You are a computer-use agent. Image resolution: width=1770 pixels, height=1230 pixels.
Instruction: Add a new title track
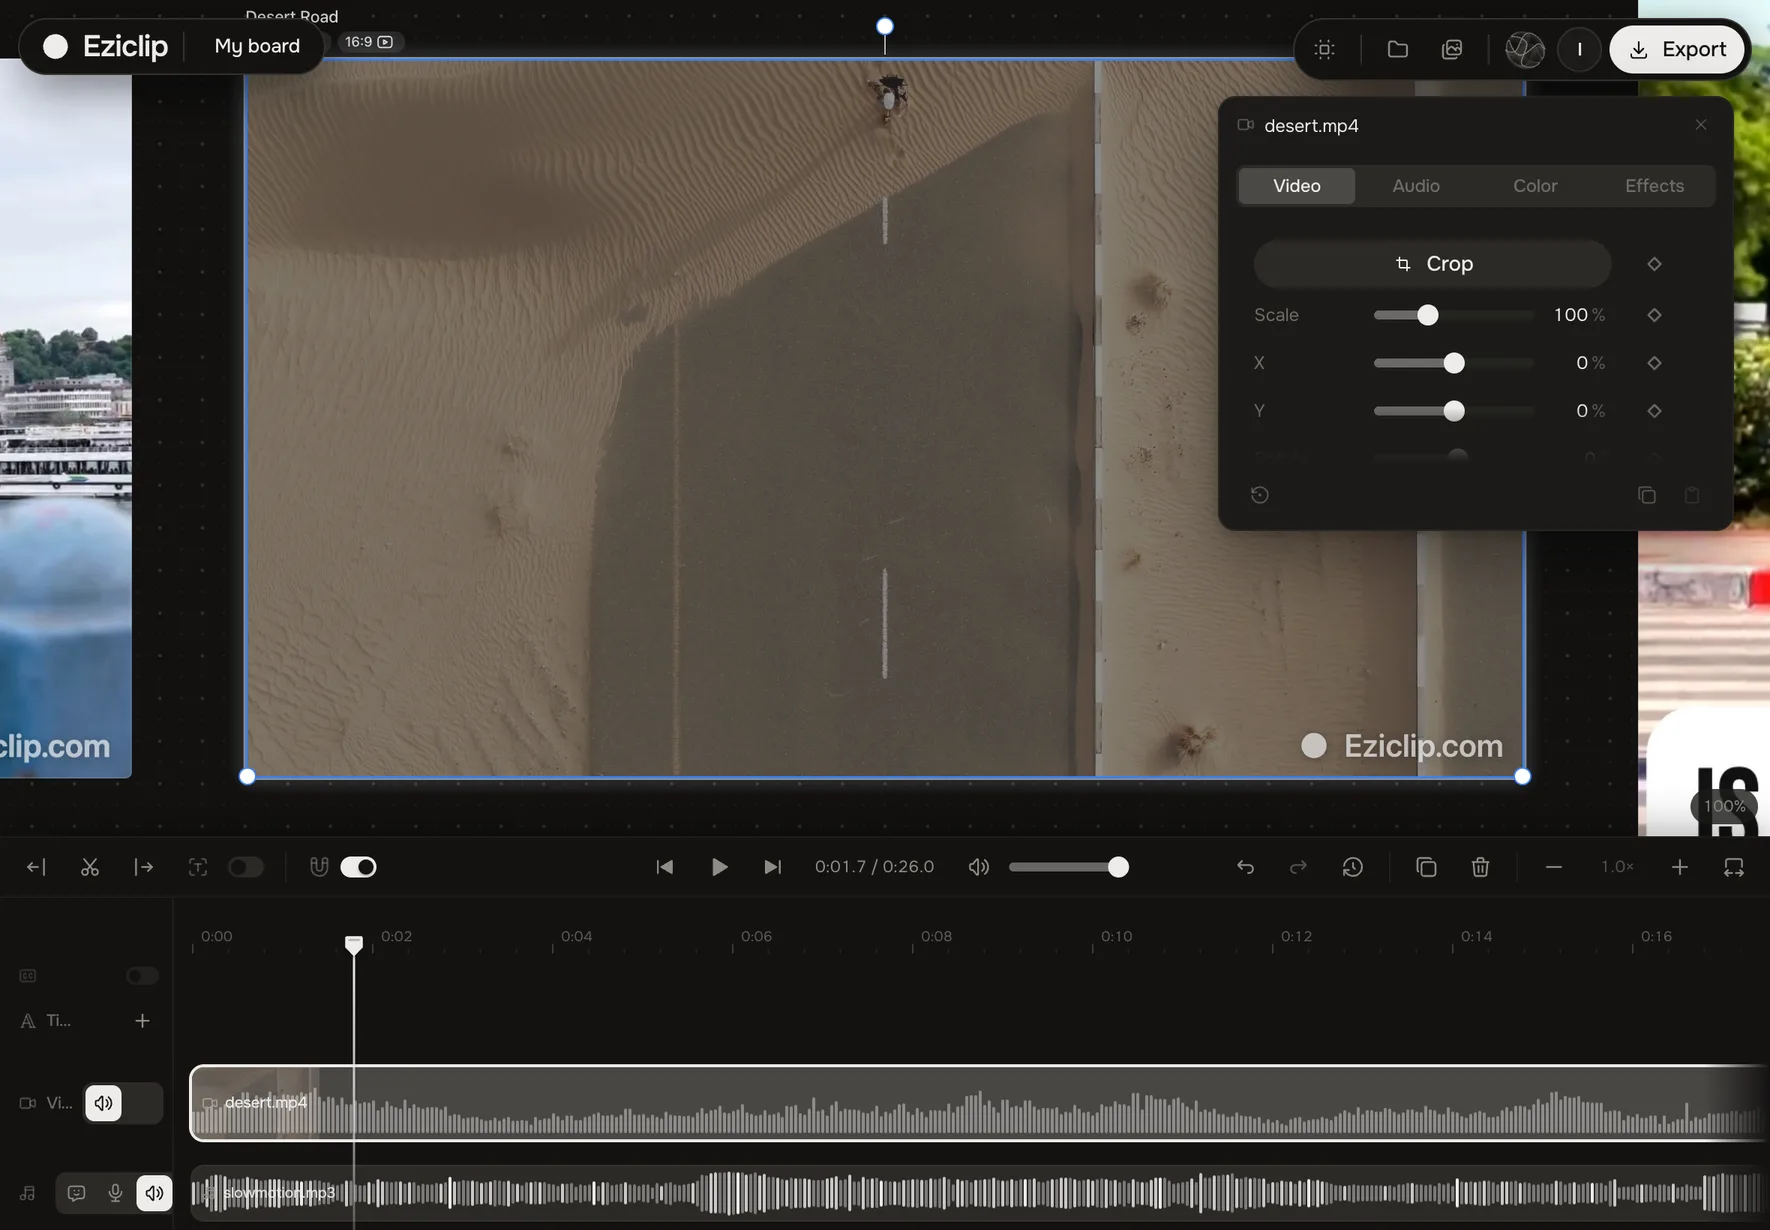click(x=142, y=1021)
